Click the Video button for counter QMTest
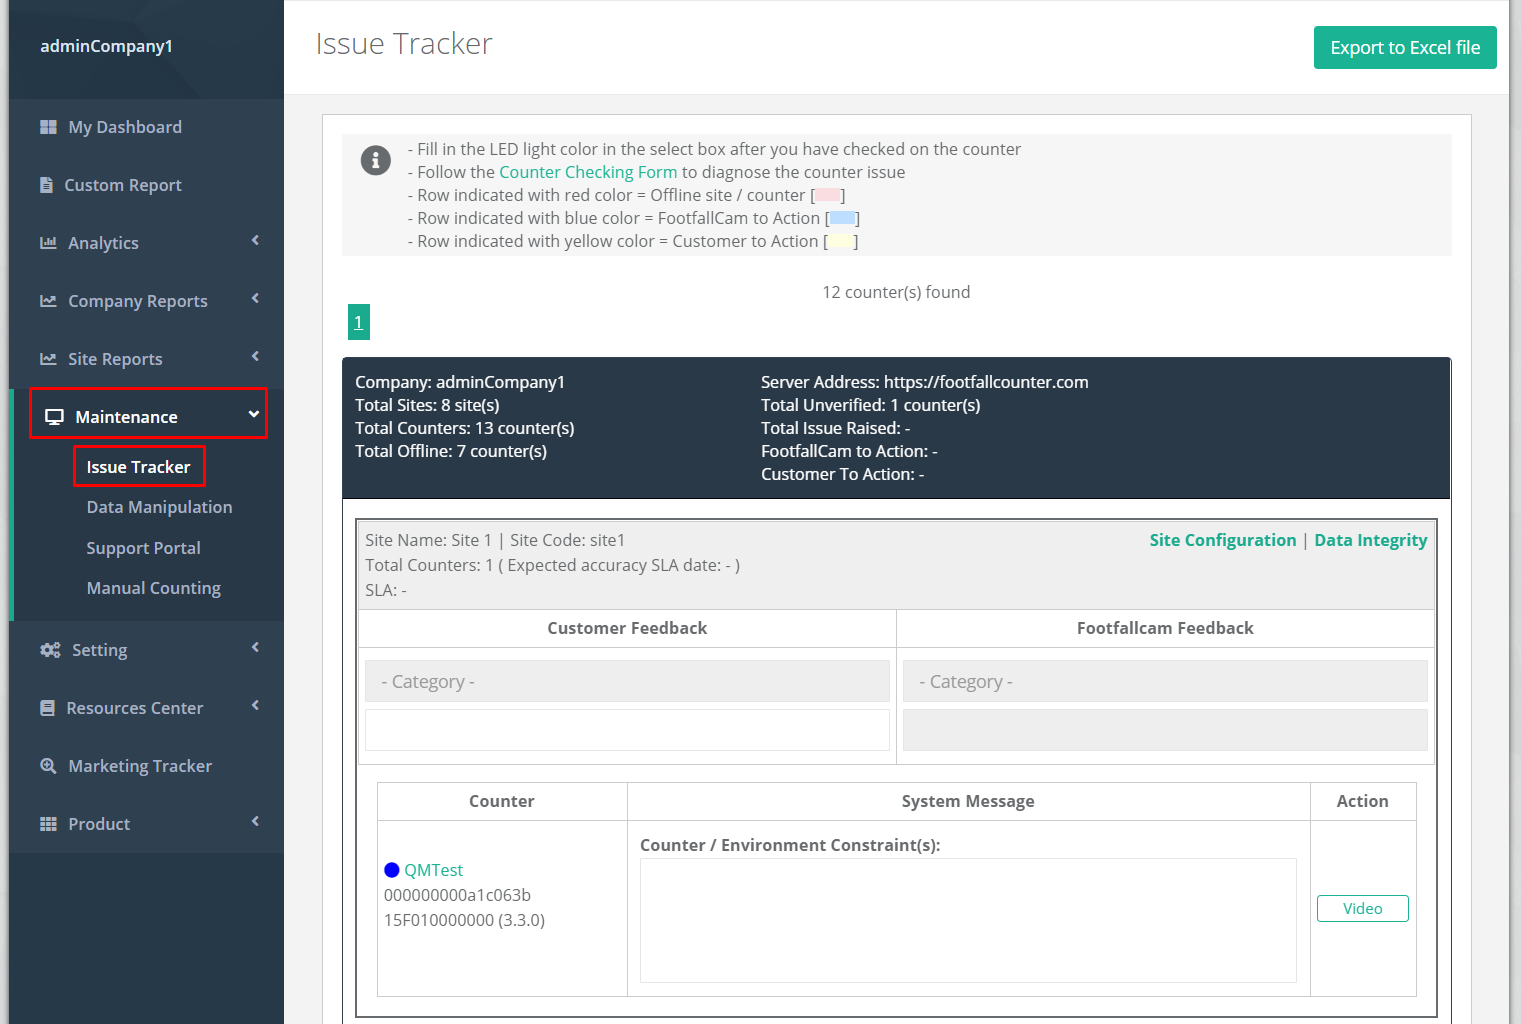This screenshot has width=1521, height=1024. pyautogui.click(x=1362, y=908)
